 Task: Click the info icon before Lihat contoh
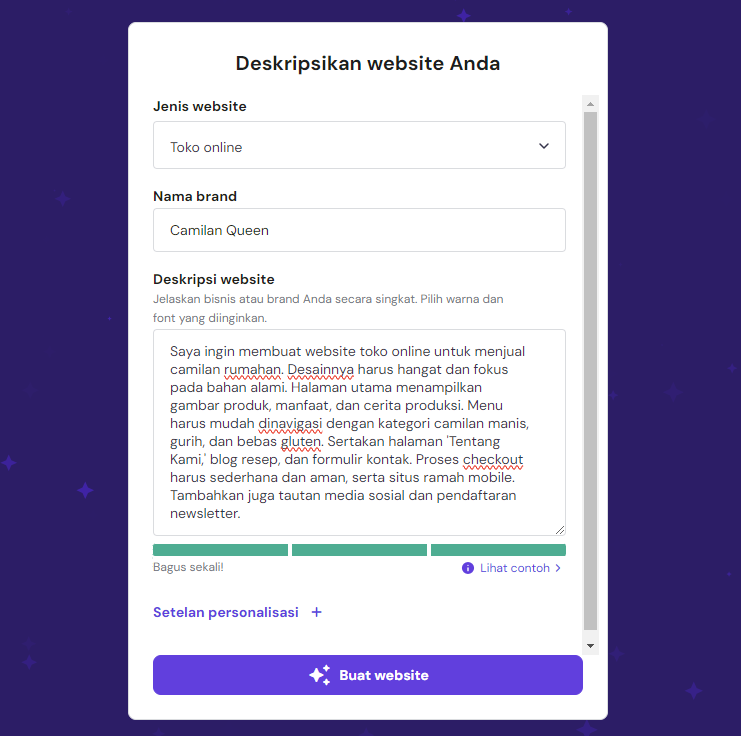(467, 568)
